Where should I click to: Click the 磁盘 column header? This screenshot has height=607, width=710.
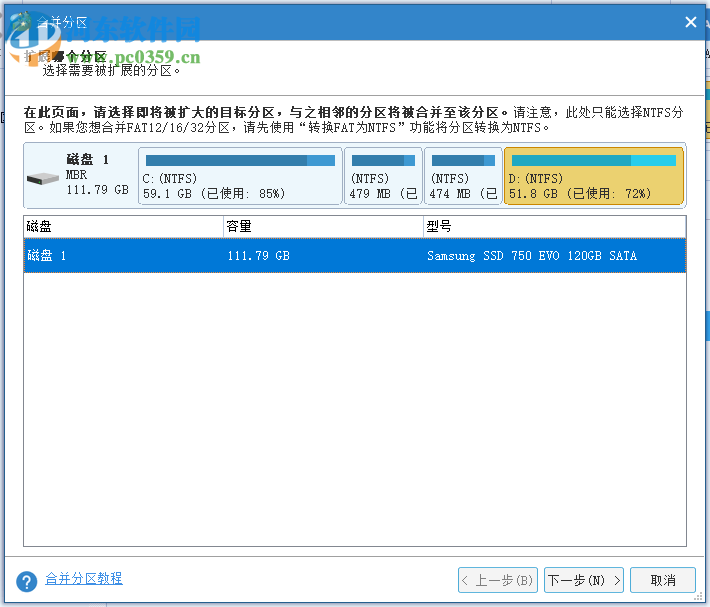click(124, 226)
